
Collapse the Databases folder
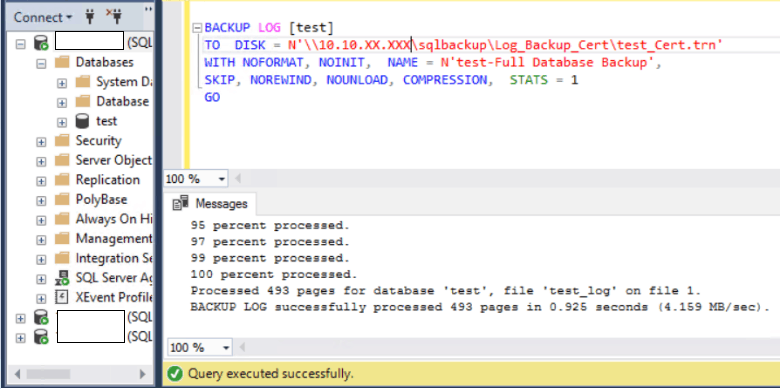41,63
